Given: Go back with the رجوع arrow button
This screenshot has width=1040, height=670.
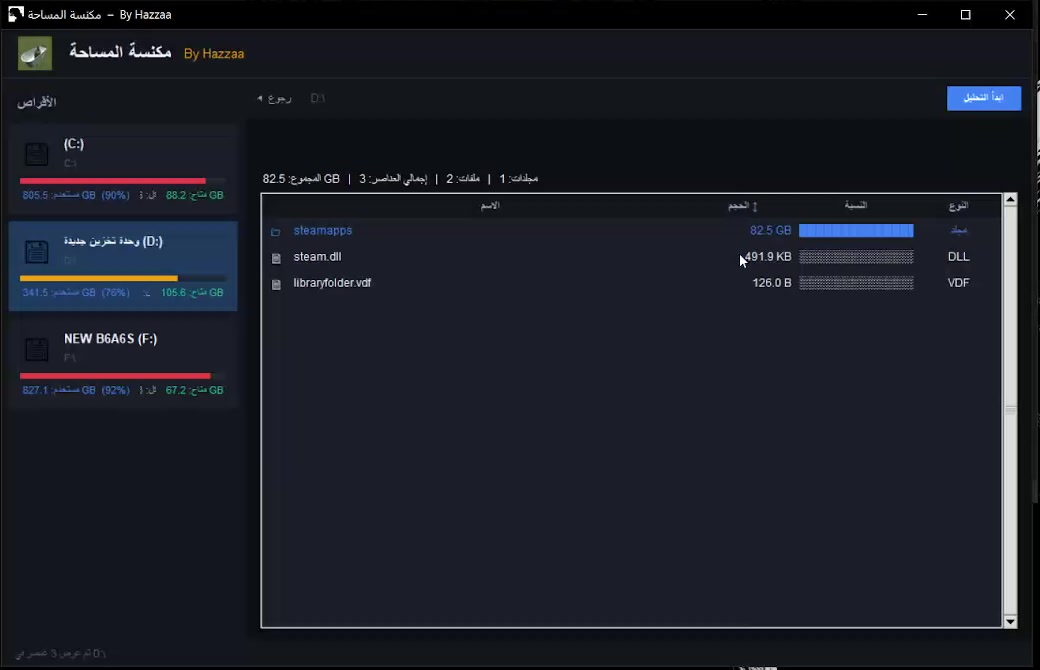Looking at the screenshot, I should pos(275,98).
